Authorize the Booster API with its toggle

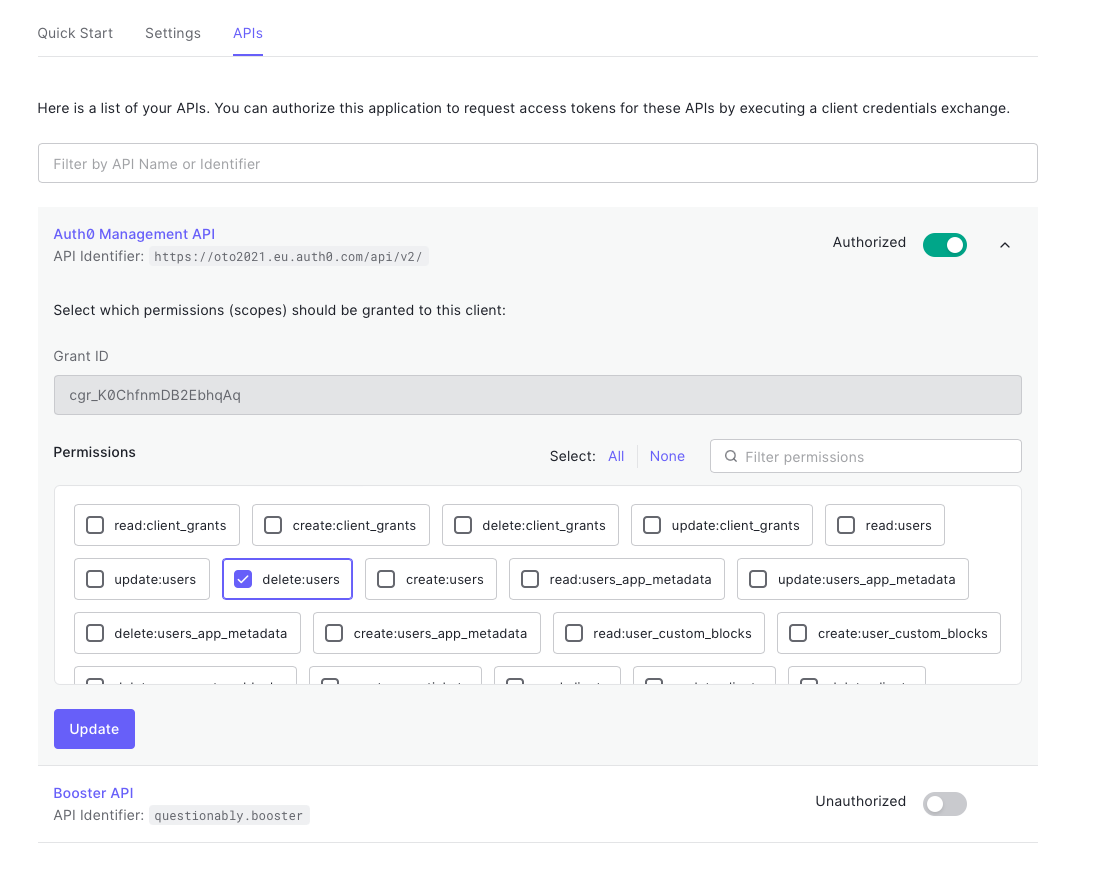pos(945,803)
